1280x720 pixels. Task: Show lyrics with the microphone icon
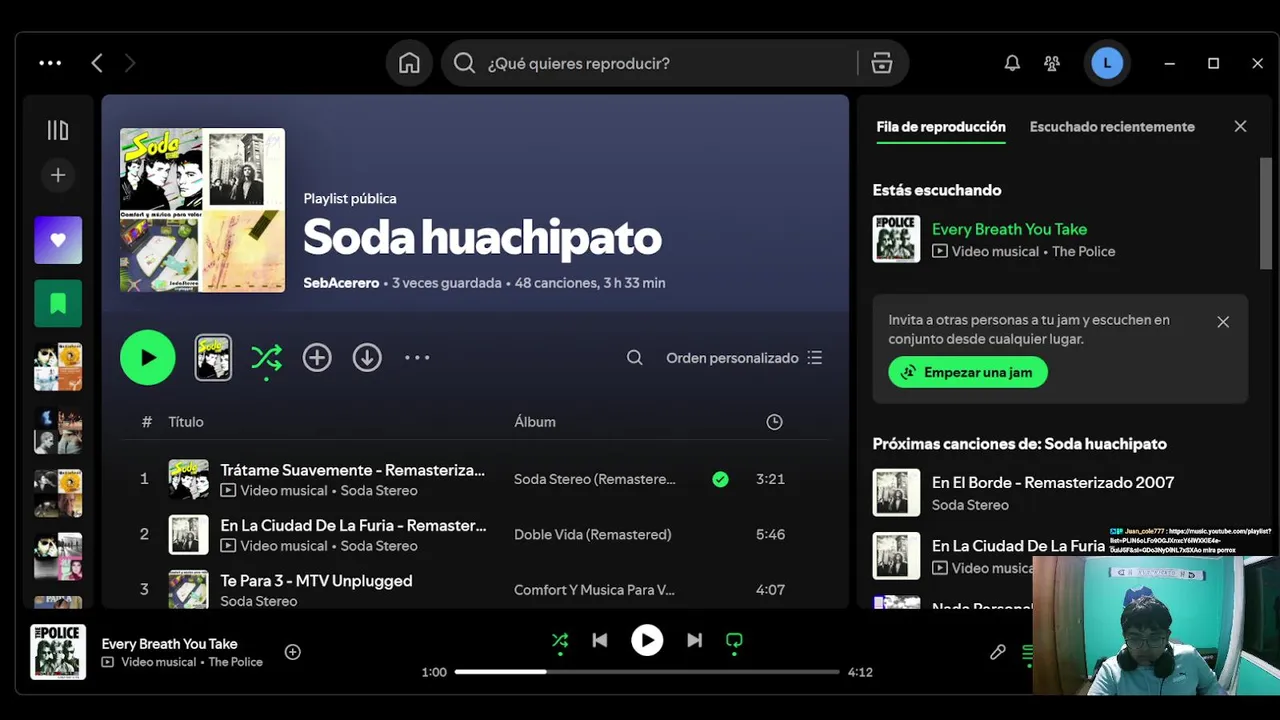click(997, 652)
